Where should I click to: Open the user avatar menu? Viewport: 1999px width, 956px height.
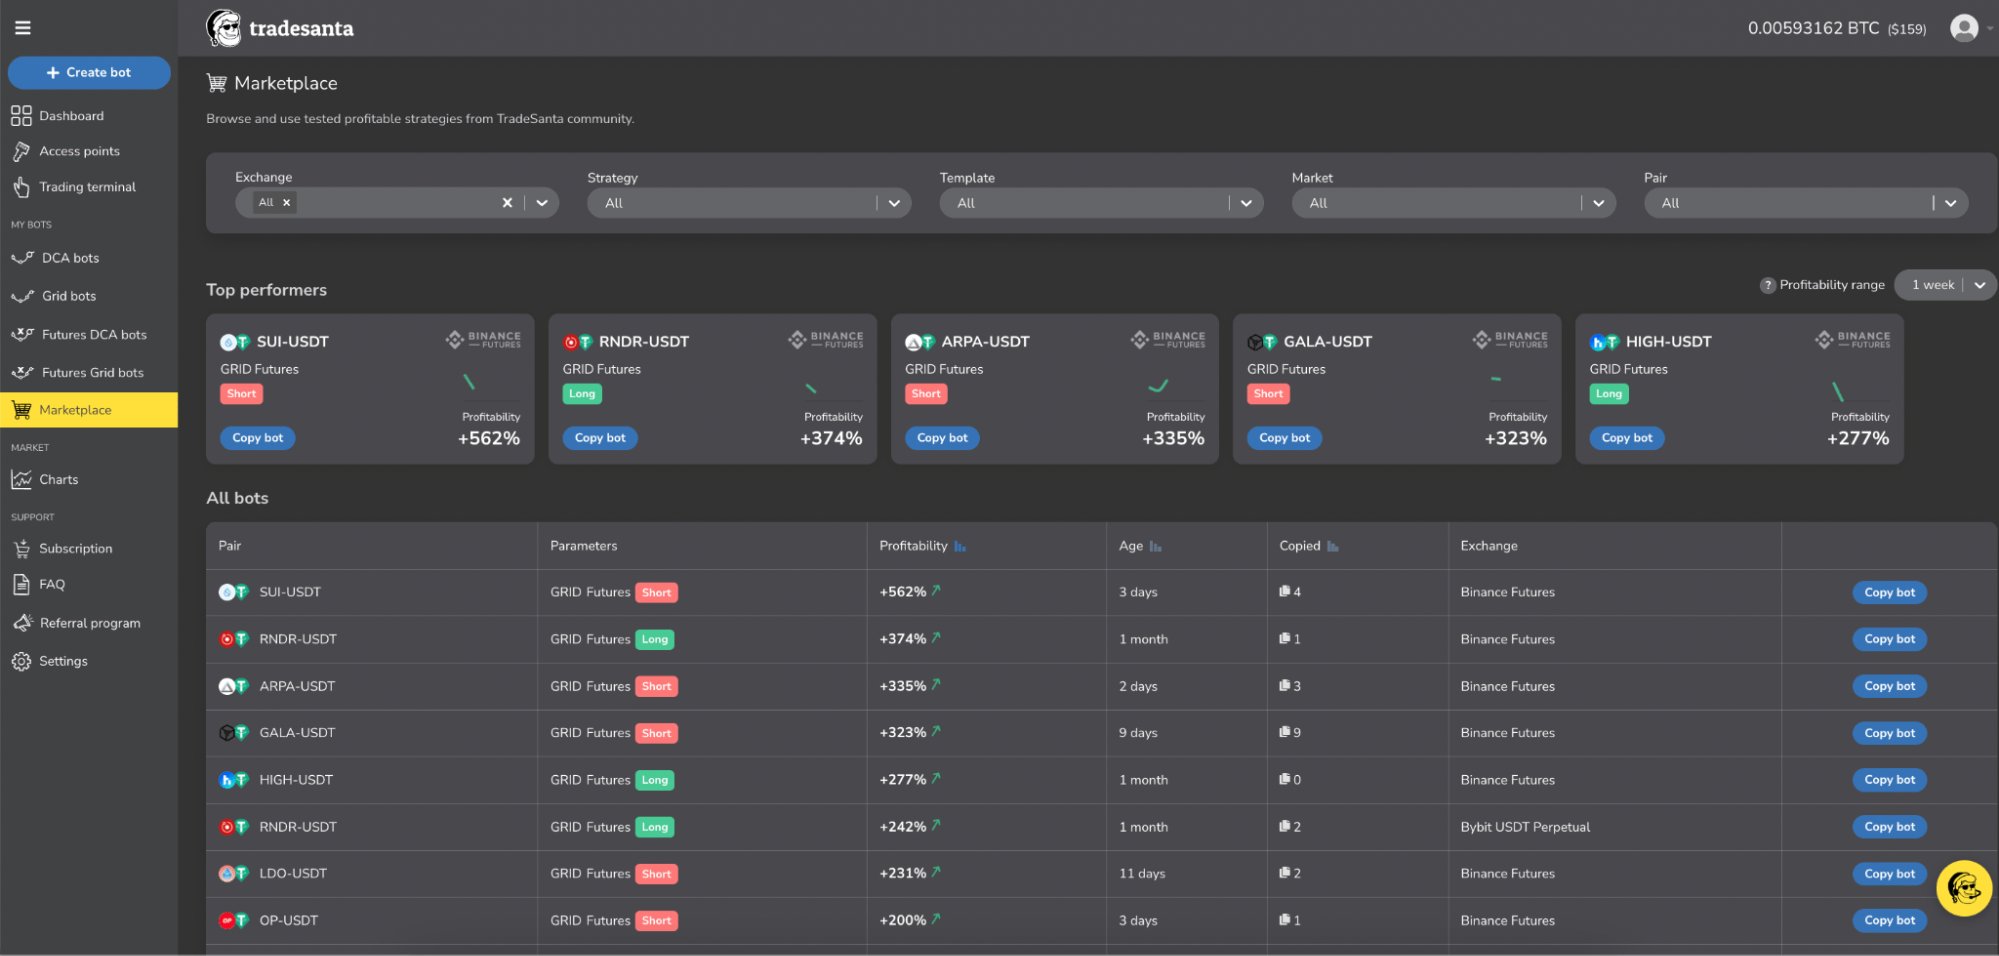click(x=1964, y=28)
